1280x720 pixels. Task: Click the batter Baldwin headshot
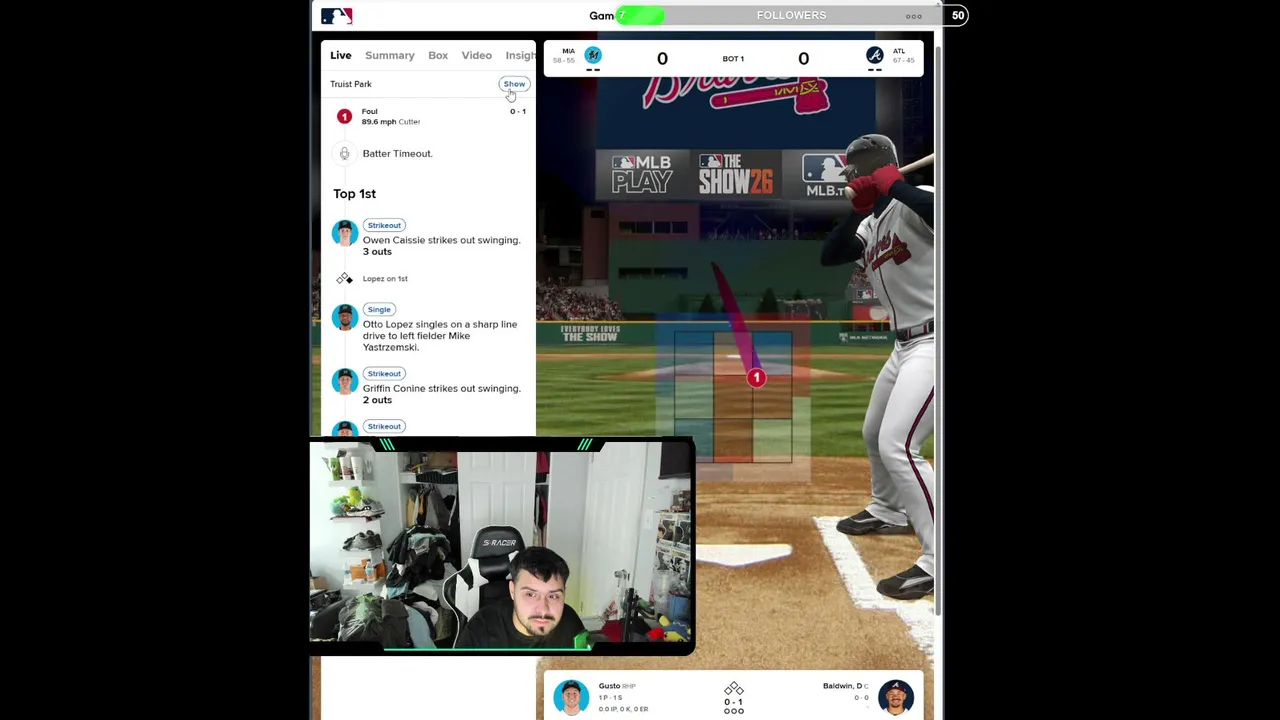point(895,696)
